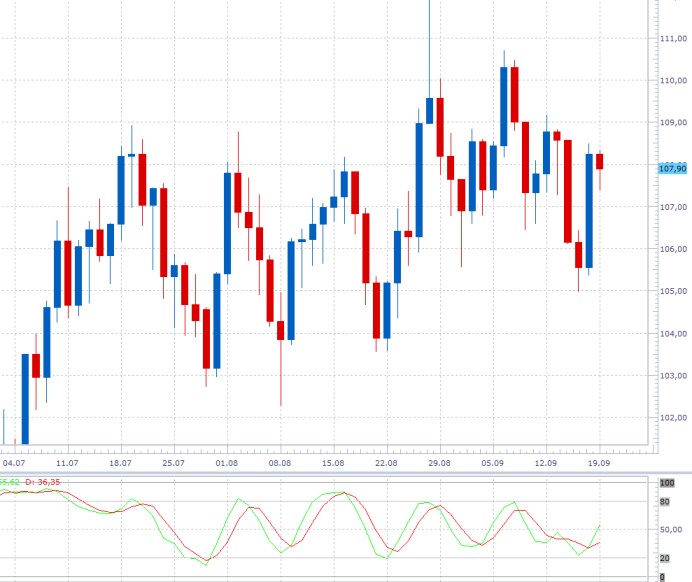The width and height of the screenshot is (692, 582).
Task: Select the oscillator 0 level label
Action: click(x=662, y=577)
